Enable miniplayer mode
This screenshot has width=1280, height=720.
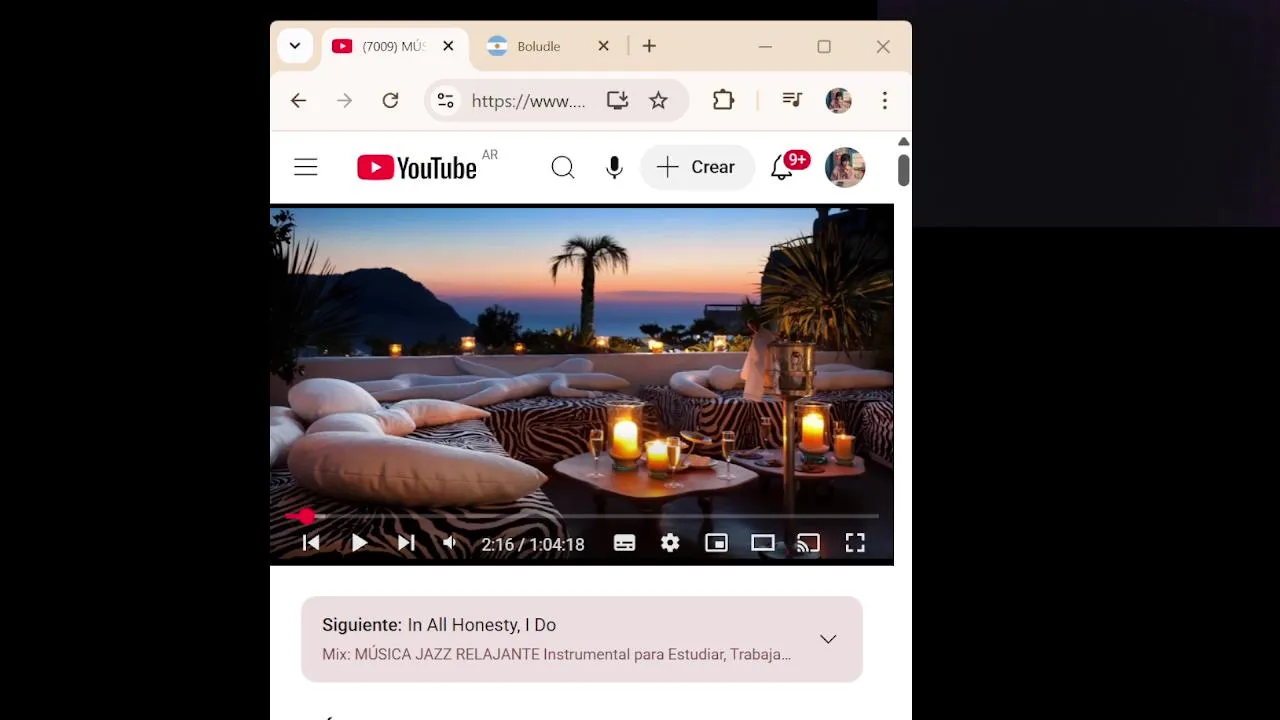(x=716, y=543)
